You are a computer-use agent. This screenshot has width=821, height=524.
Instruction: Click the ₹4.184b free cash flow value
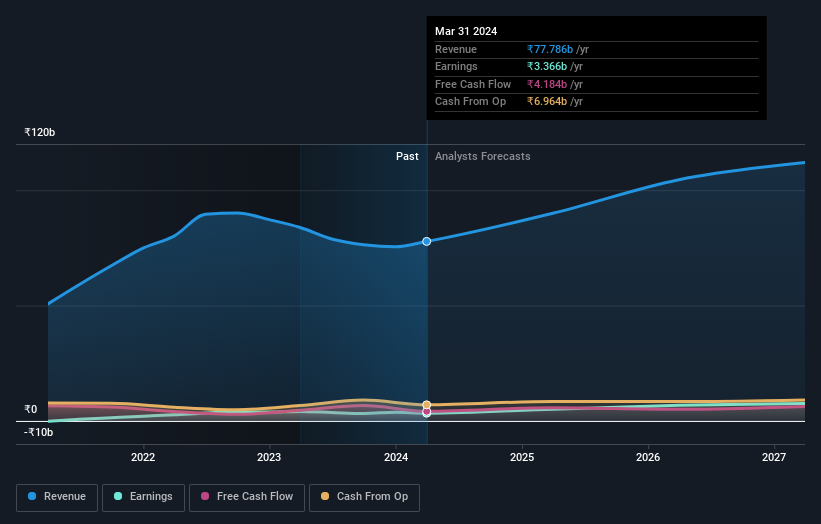547,84
